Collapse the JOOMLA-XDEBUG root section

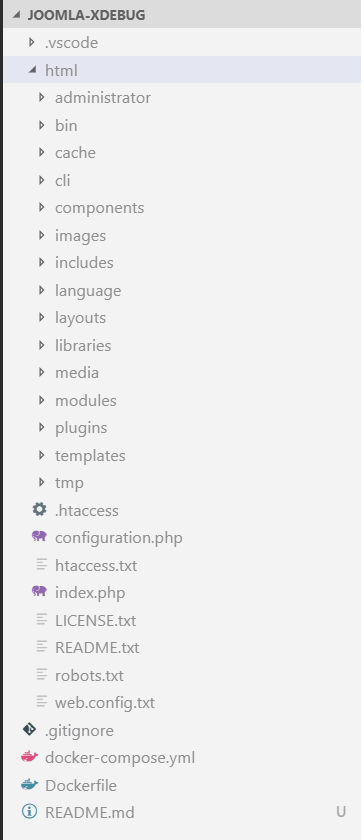click(x=16, y=15)
